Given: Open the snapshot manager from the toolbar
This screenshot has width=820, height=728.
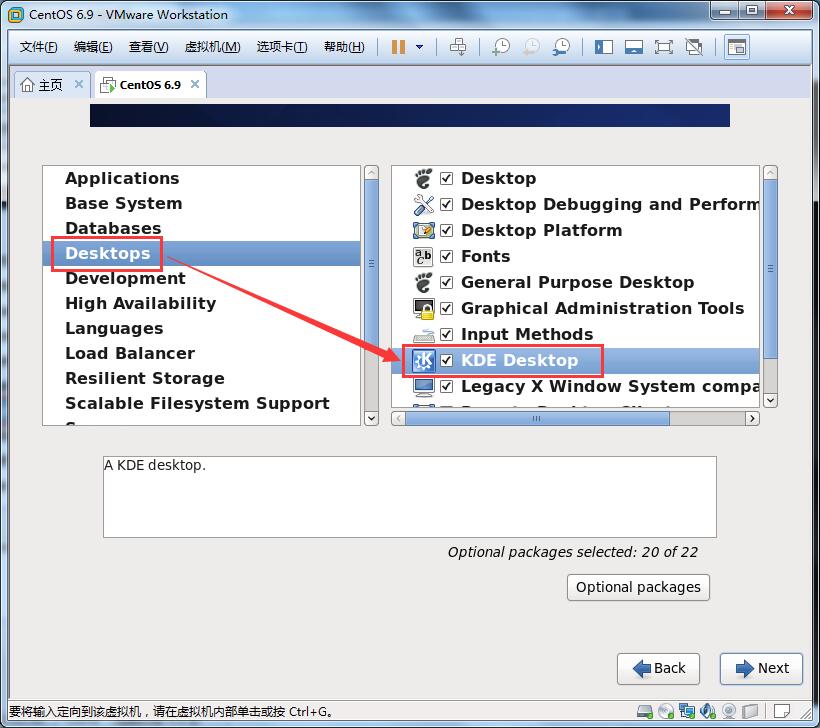Looking at the screenshot, I should pyautogui.click(x=562, y=47).
